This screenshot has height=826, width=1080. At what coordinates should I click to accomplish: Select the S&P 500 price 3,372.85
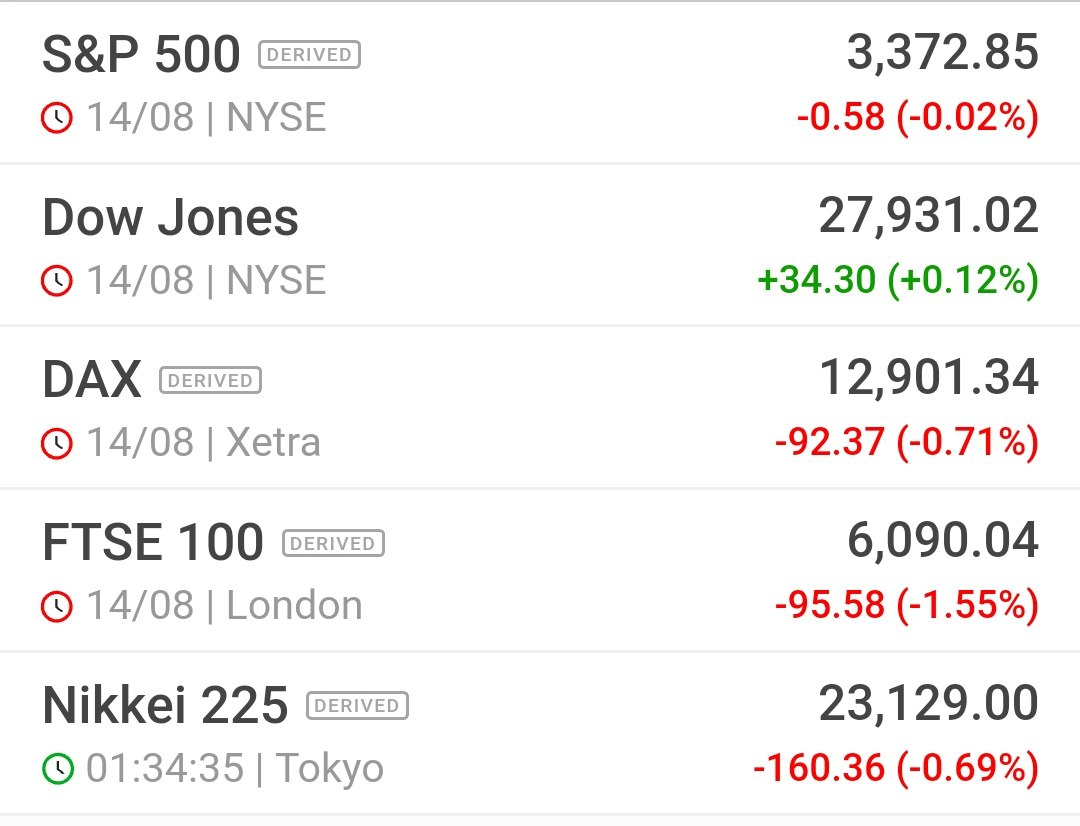942,52
